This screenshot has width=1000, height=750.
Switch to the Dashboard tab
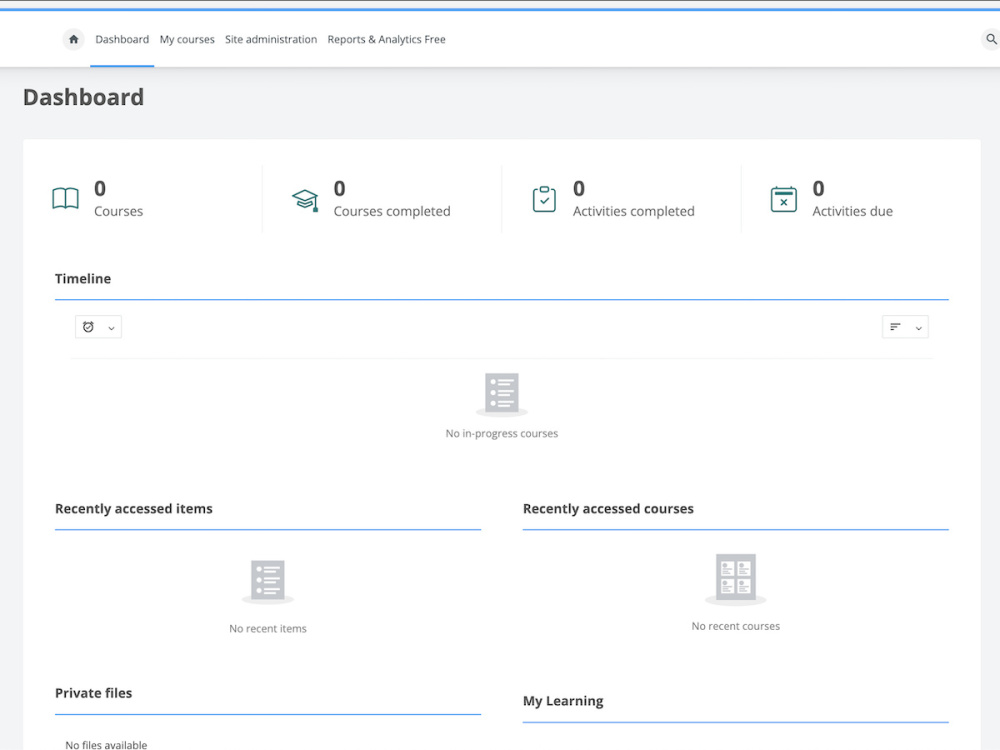coord(122,40)
